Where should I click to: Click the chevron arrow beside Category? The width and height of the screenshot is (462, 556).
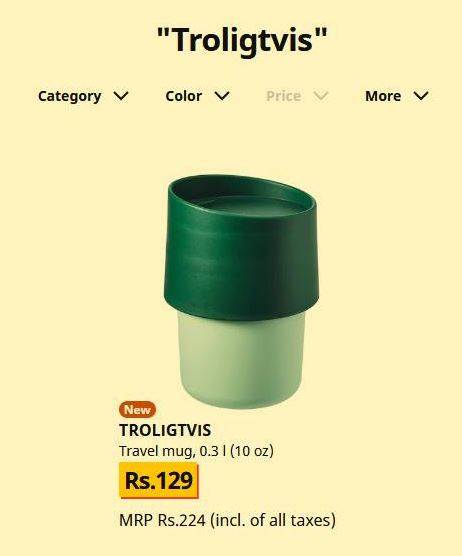pos(121,96)
